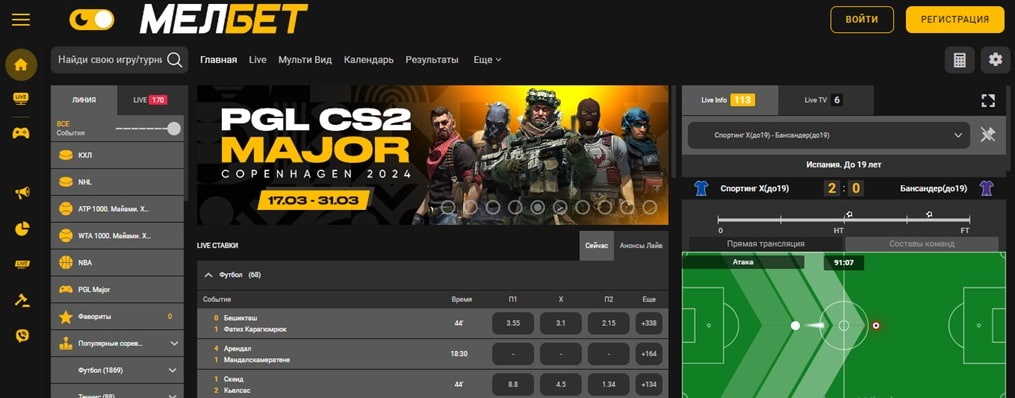Select КХЛ in the sports list

[117, 155]
